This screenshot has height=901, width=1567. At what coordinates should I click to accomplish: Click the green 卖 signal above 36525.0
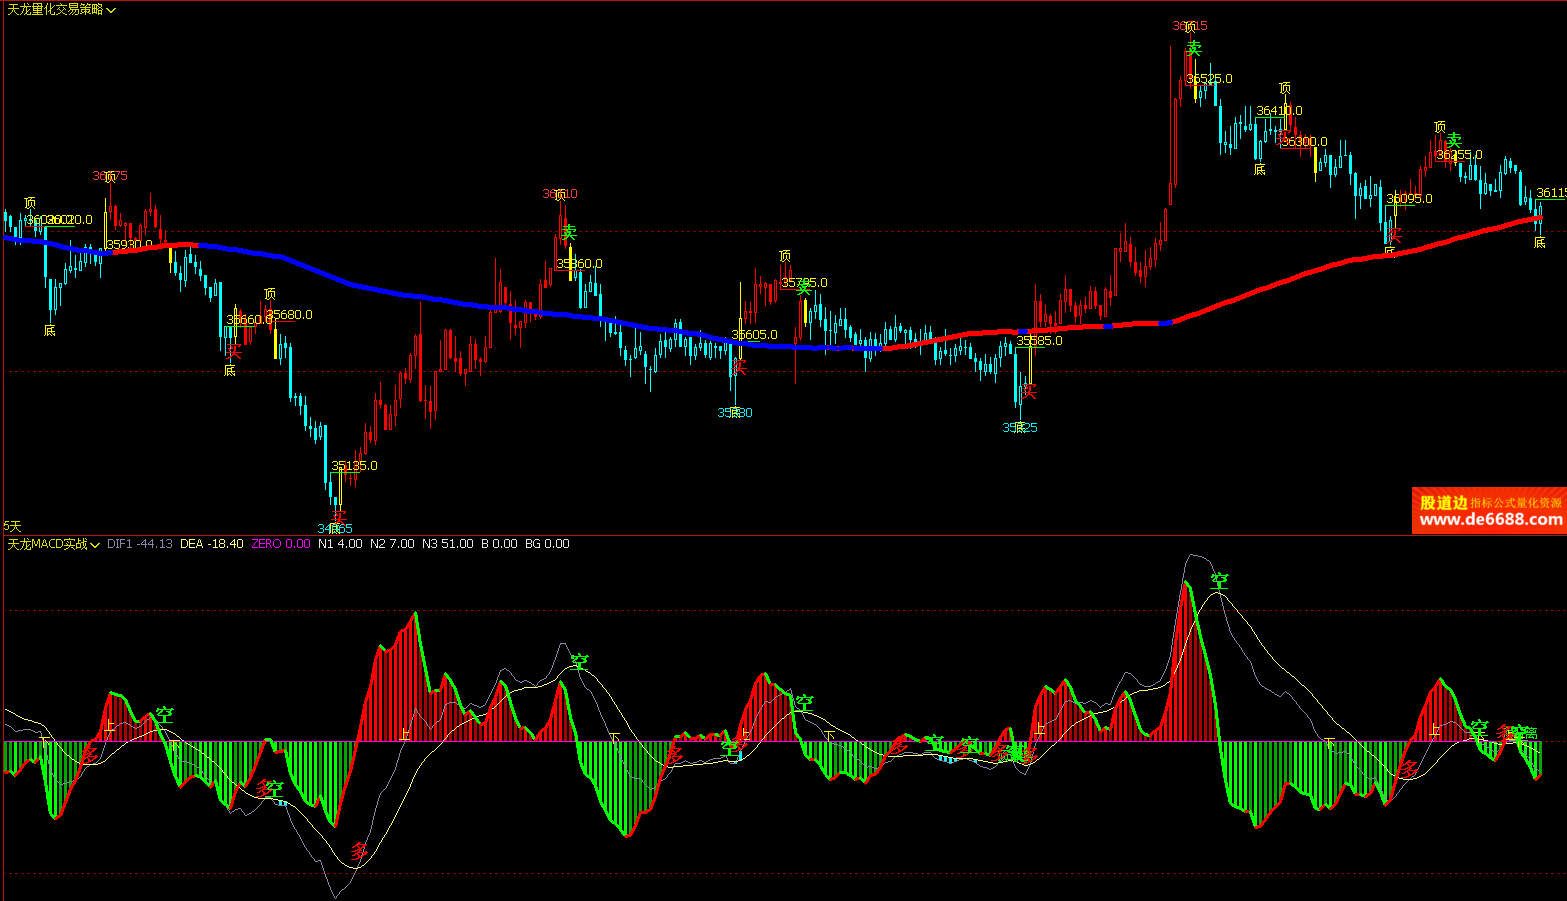tap(1193, 48)
